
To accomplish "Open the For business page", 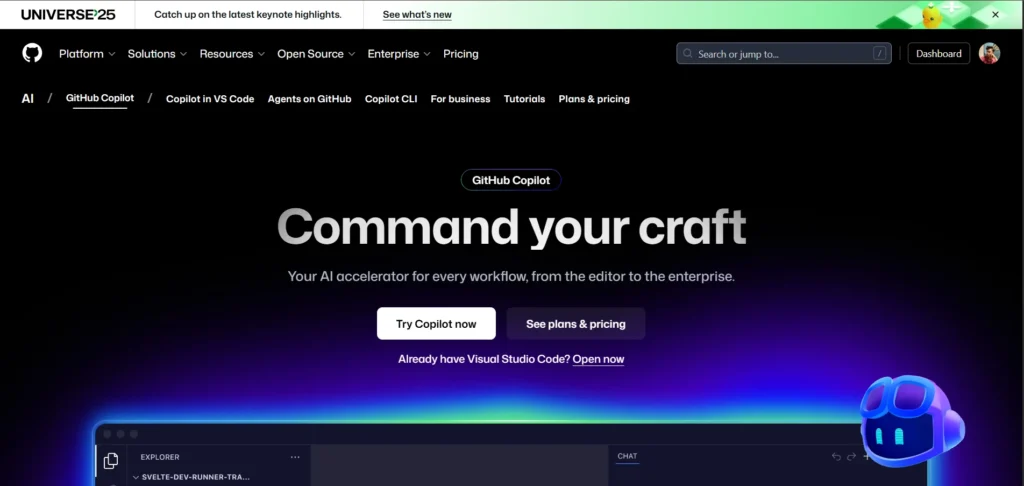I will pos(460,99).
